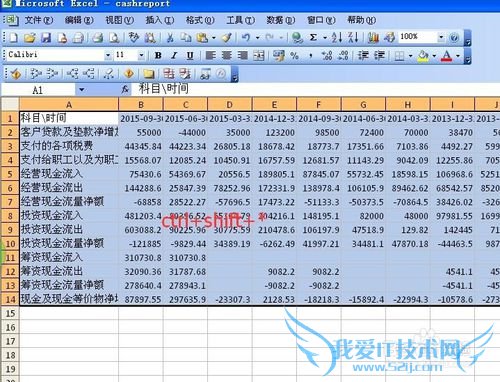
Task: Open the fill color palette arrow
Action: (434, 56)
